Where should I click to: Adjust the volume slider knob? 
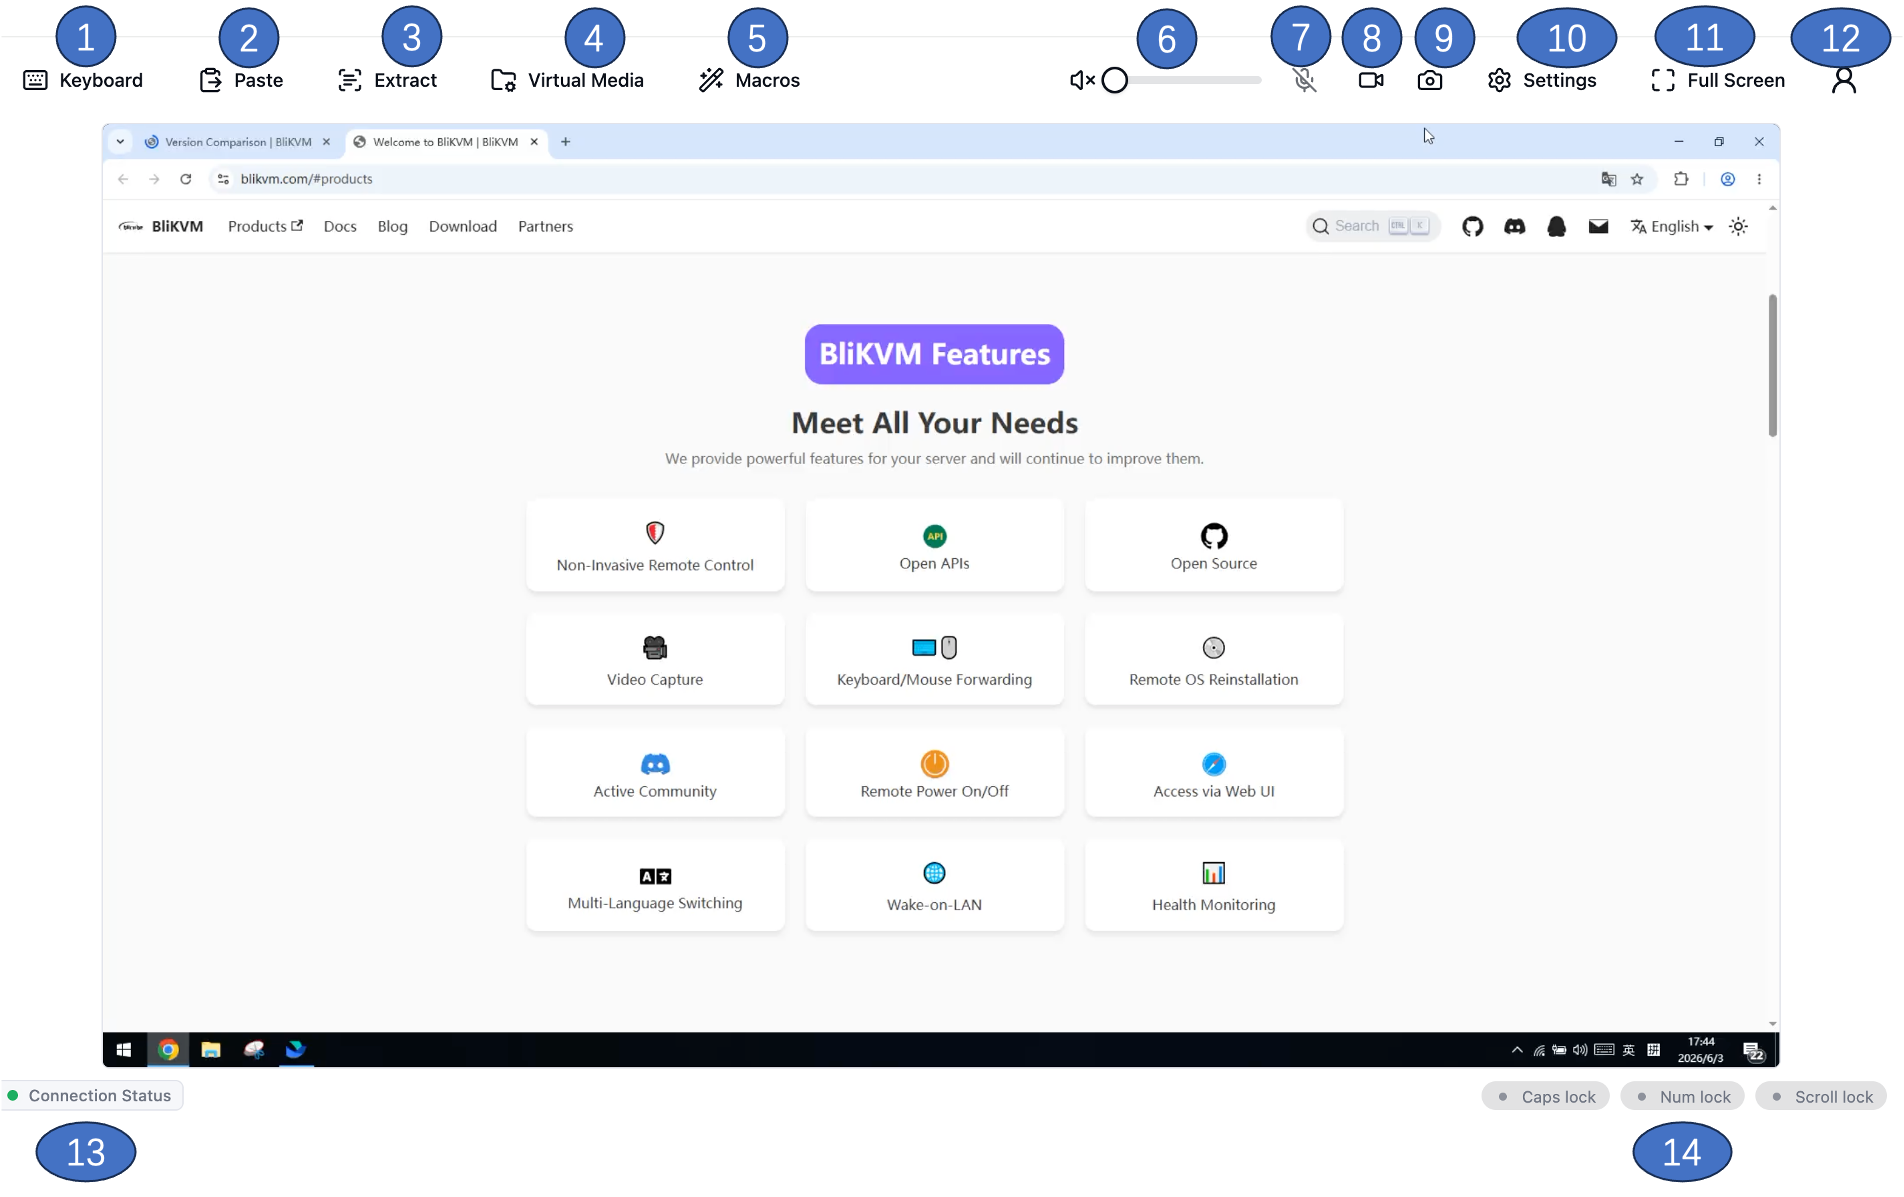(1115, 80)
